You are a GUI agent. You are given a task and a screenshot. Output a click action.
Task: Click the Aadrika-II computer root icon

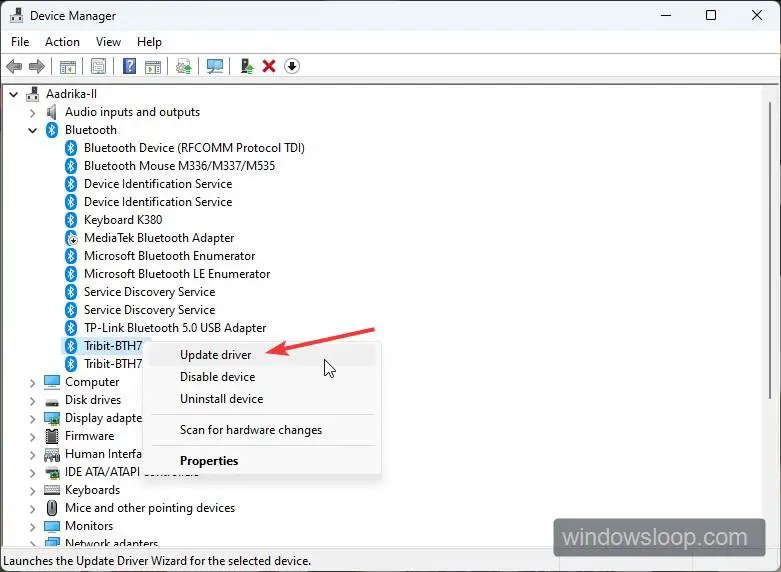pyautogui.click(x=32, y=94)
